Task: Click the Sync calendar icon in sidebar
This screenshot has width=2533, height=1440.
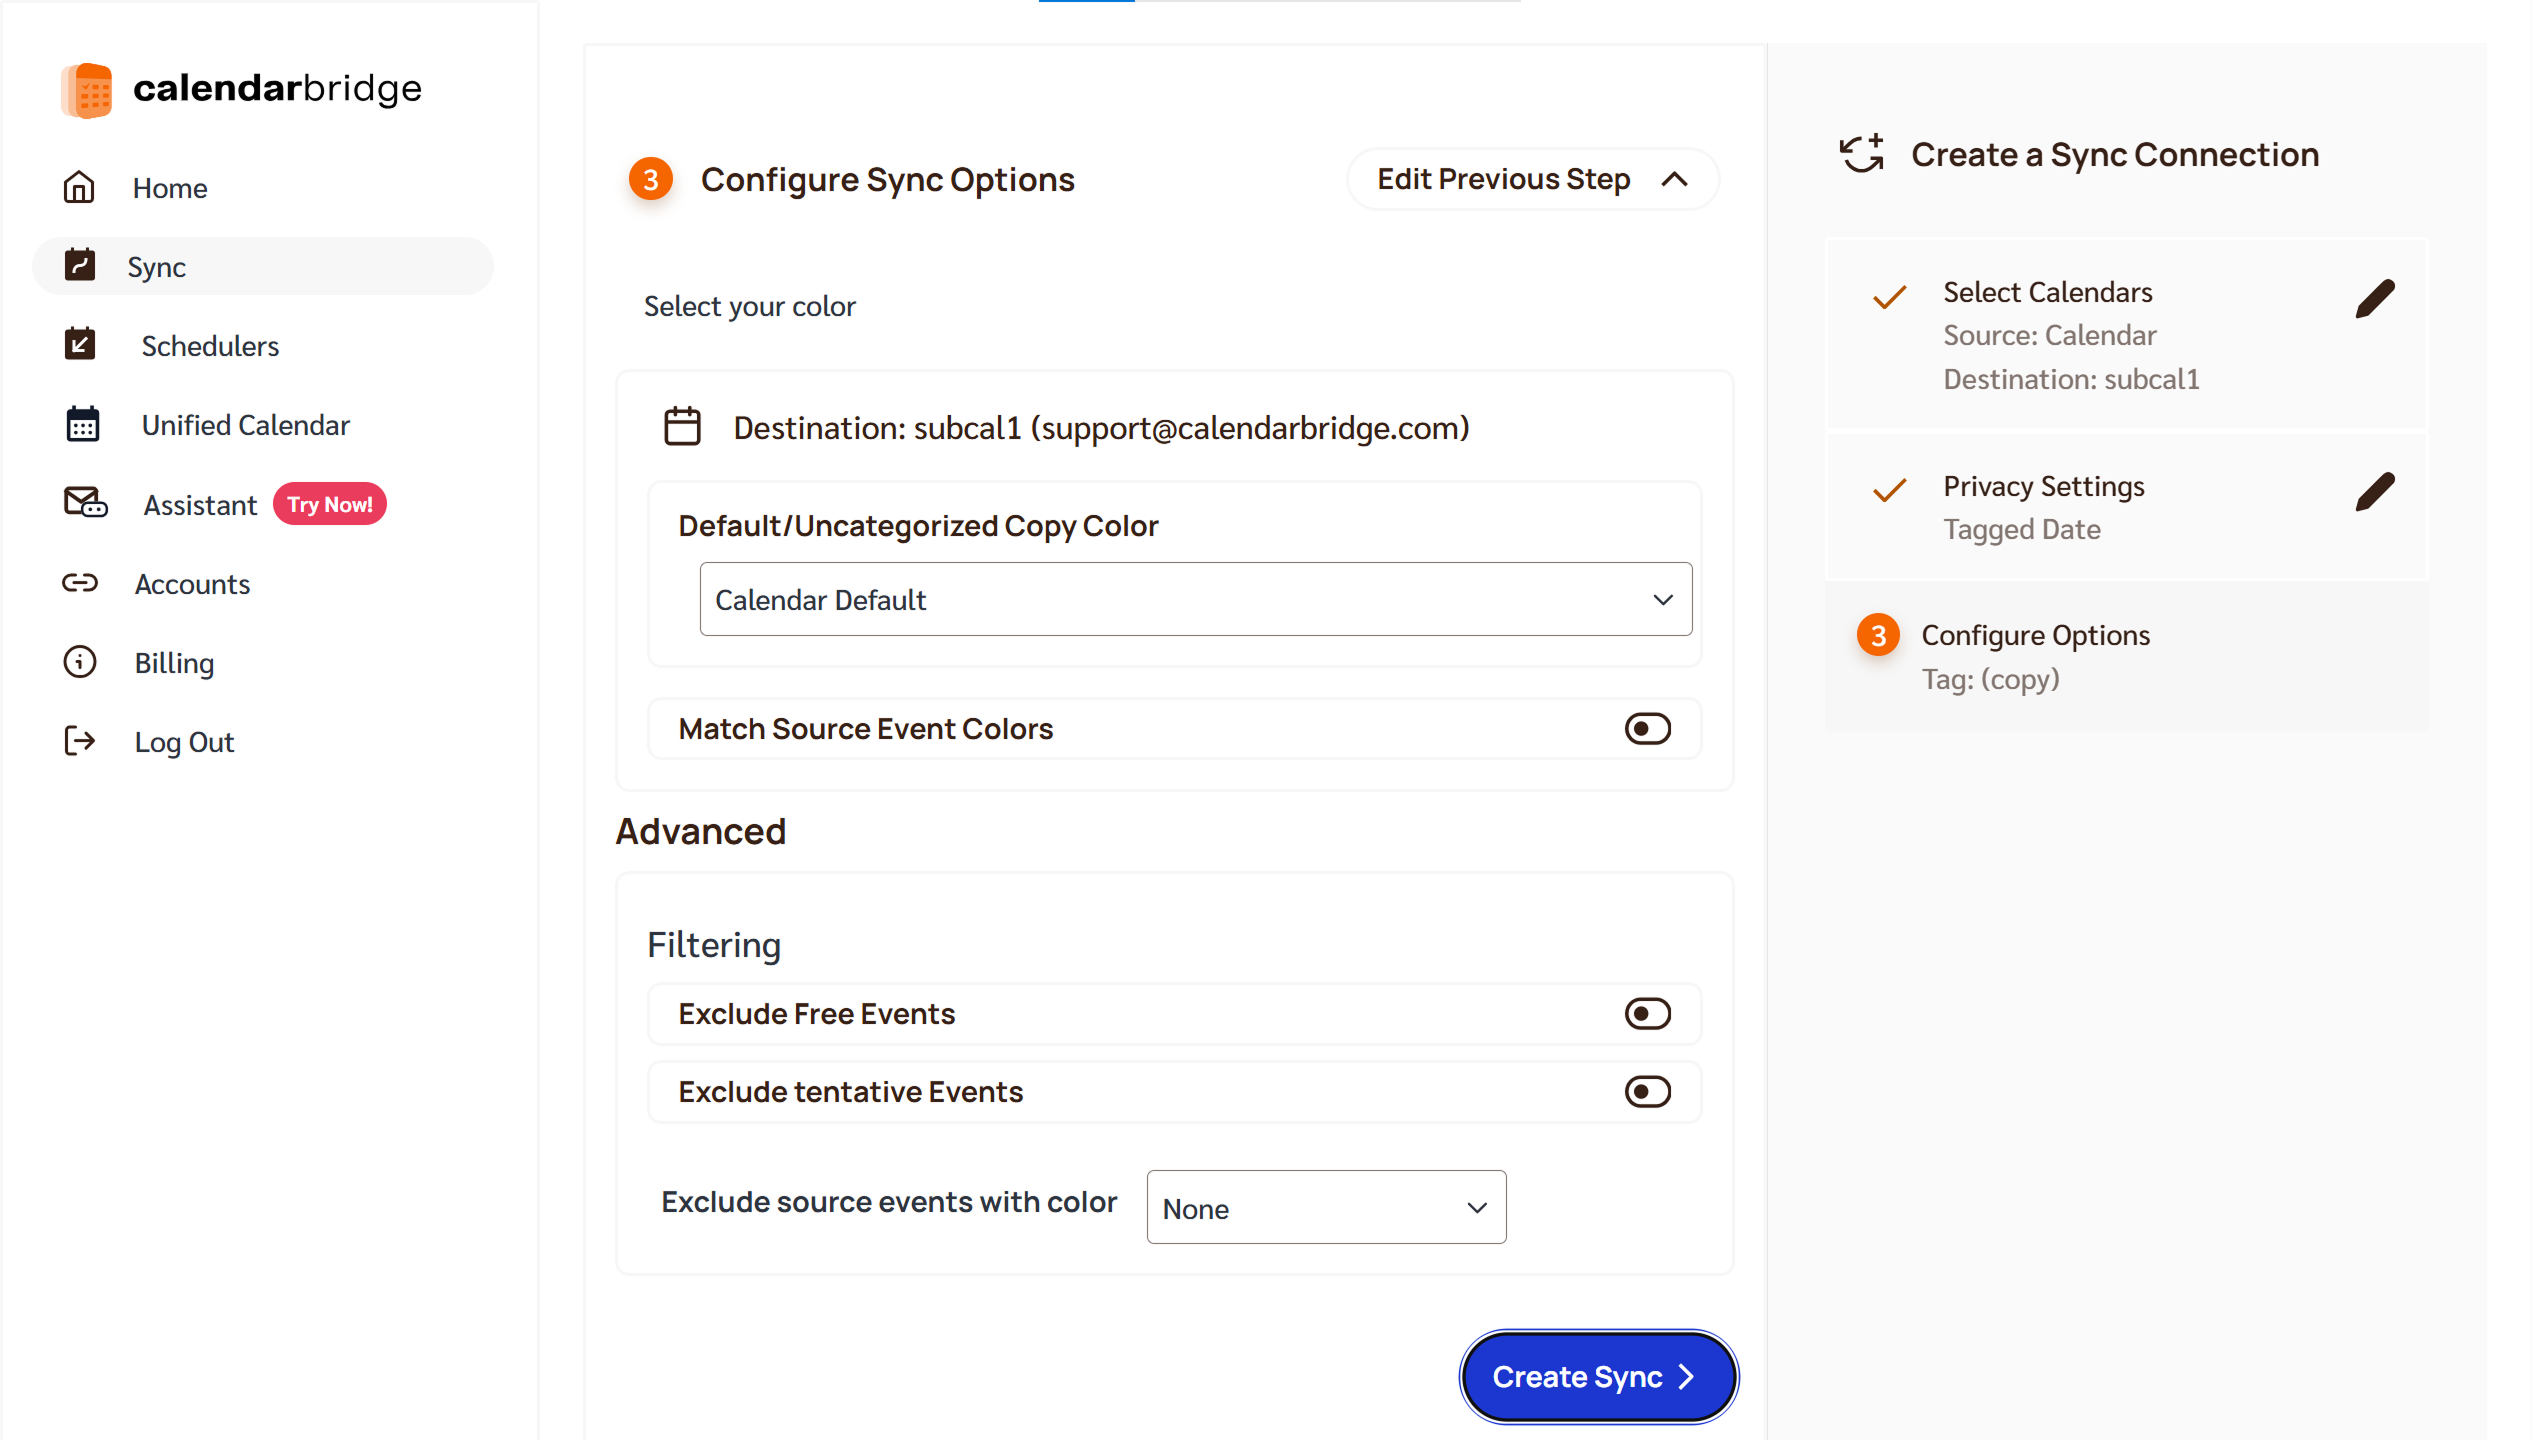Action: pyautogui.click(x=80, y=265)
